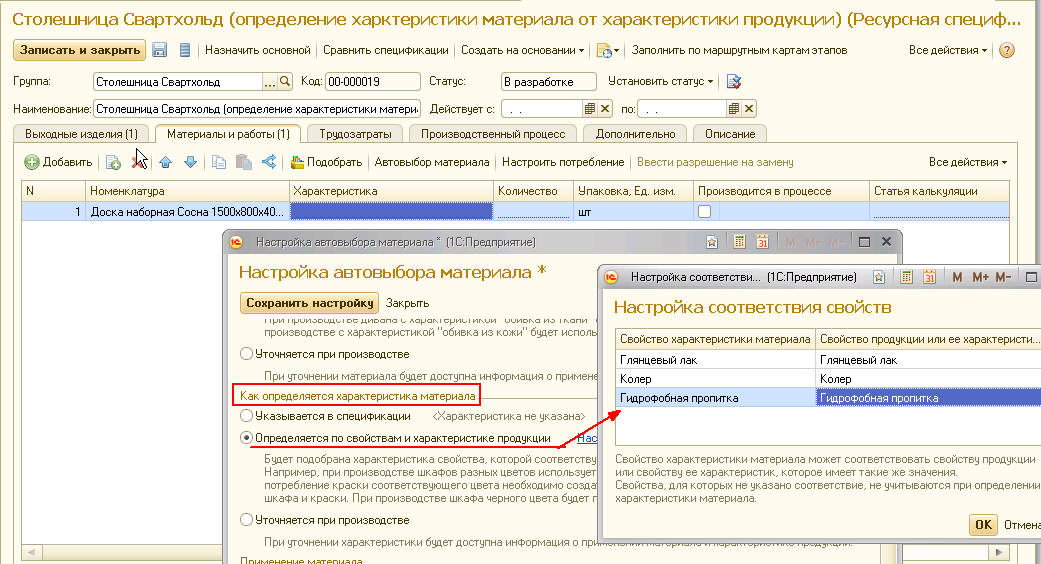Click the save floppy disk icon
This screenshot has width=1041, height=564.
click(159, 50)
